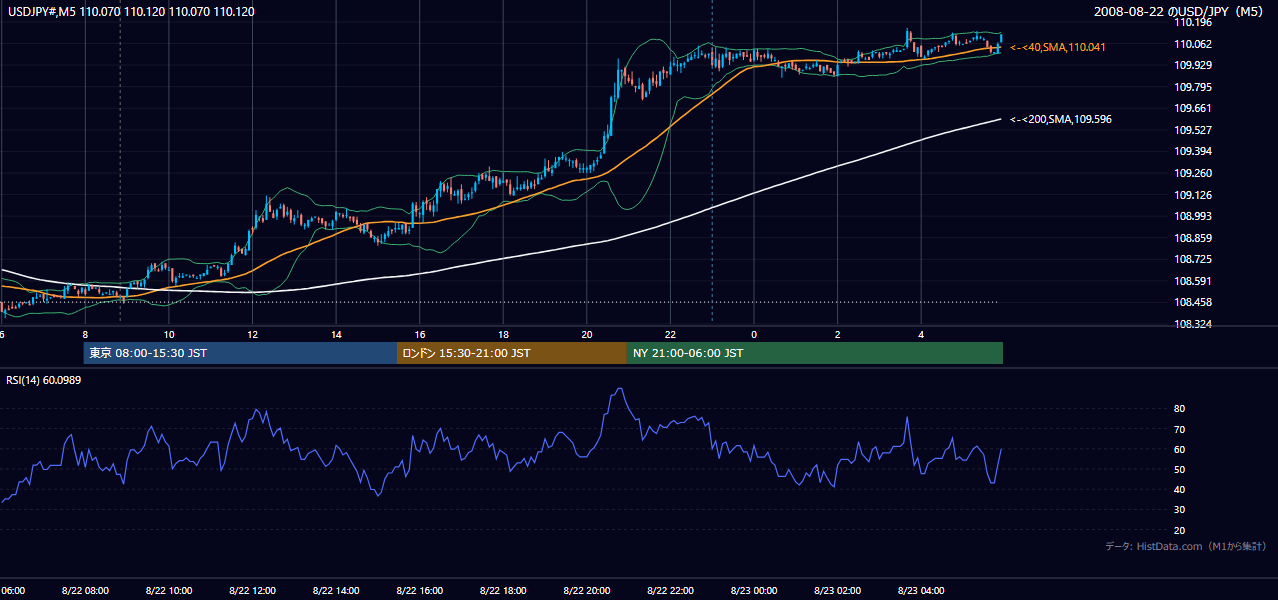This screenshot has height=600, width=1278.
Task: Click the bottom date label 8/22 18:00
Action: pyautogui.click(x=503, y=590)
